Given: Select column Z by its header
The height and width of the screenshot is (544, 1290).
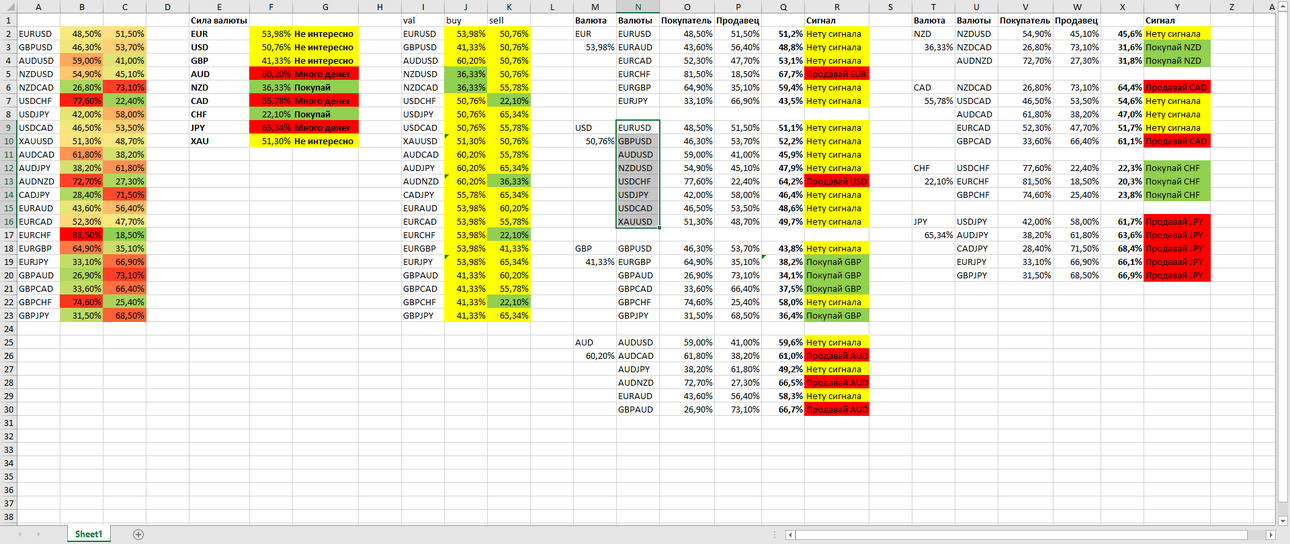Looking at the screenshot, I should (x=1230, y=6).
